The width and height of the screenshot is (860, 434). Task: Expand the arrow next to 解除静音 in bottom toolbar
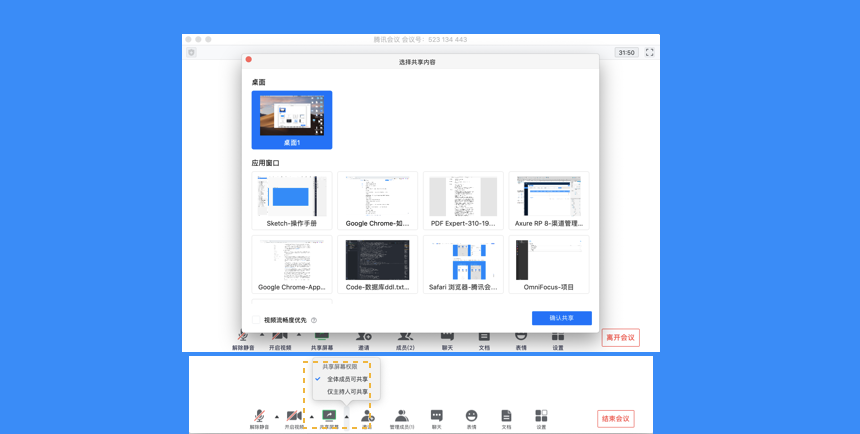click(x=276, y=417)
